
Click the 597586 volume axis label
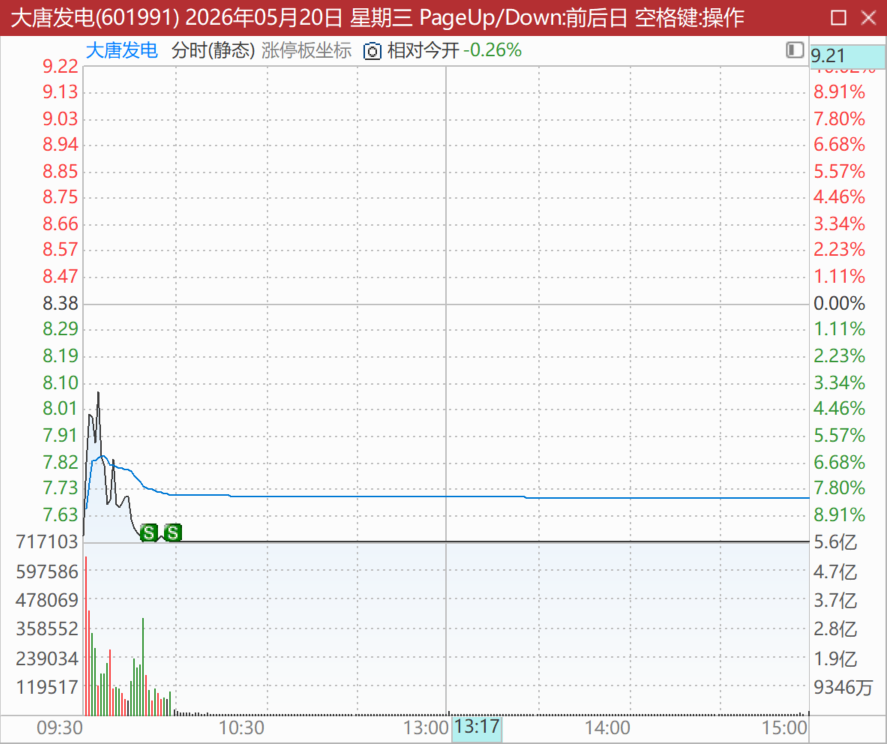(47, 571)
